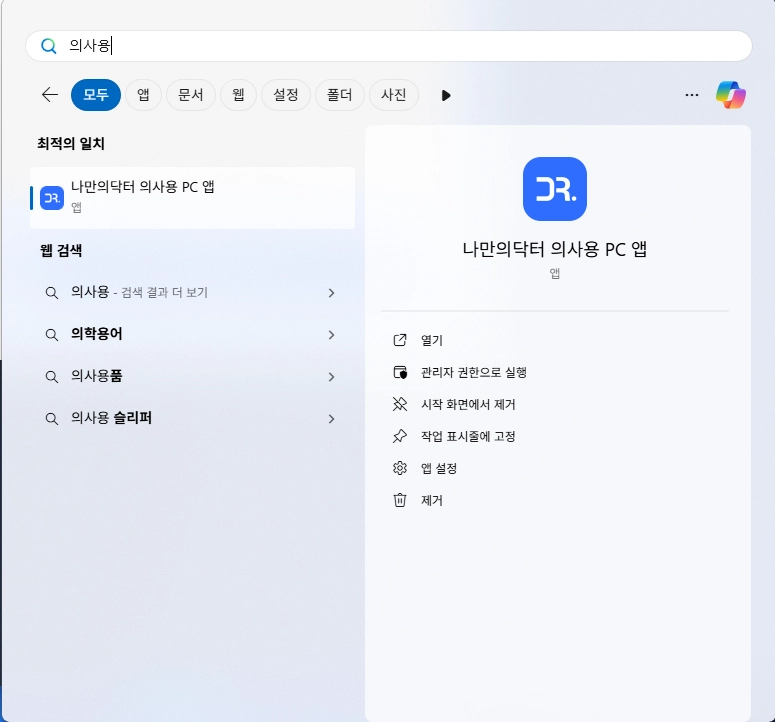Click the open-external icon beside 열기

click(400, 340)
